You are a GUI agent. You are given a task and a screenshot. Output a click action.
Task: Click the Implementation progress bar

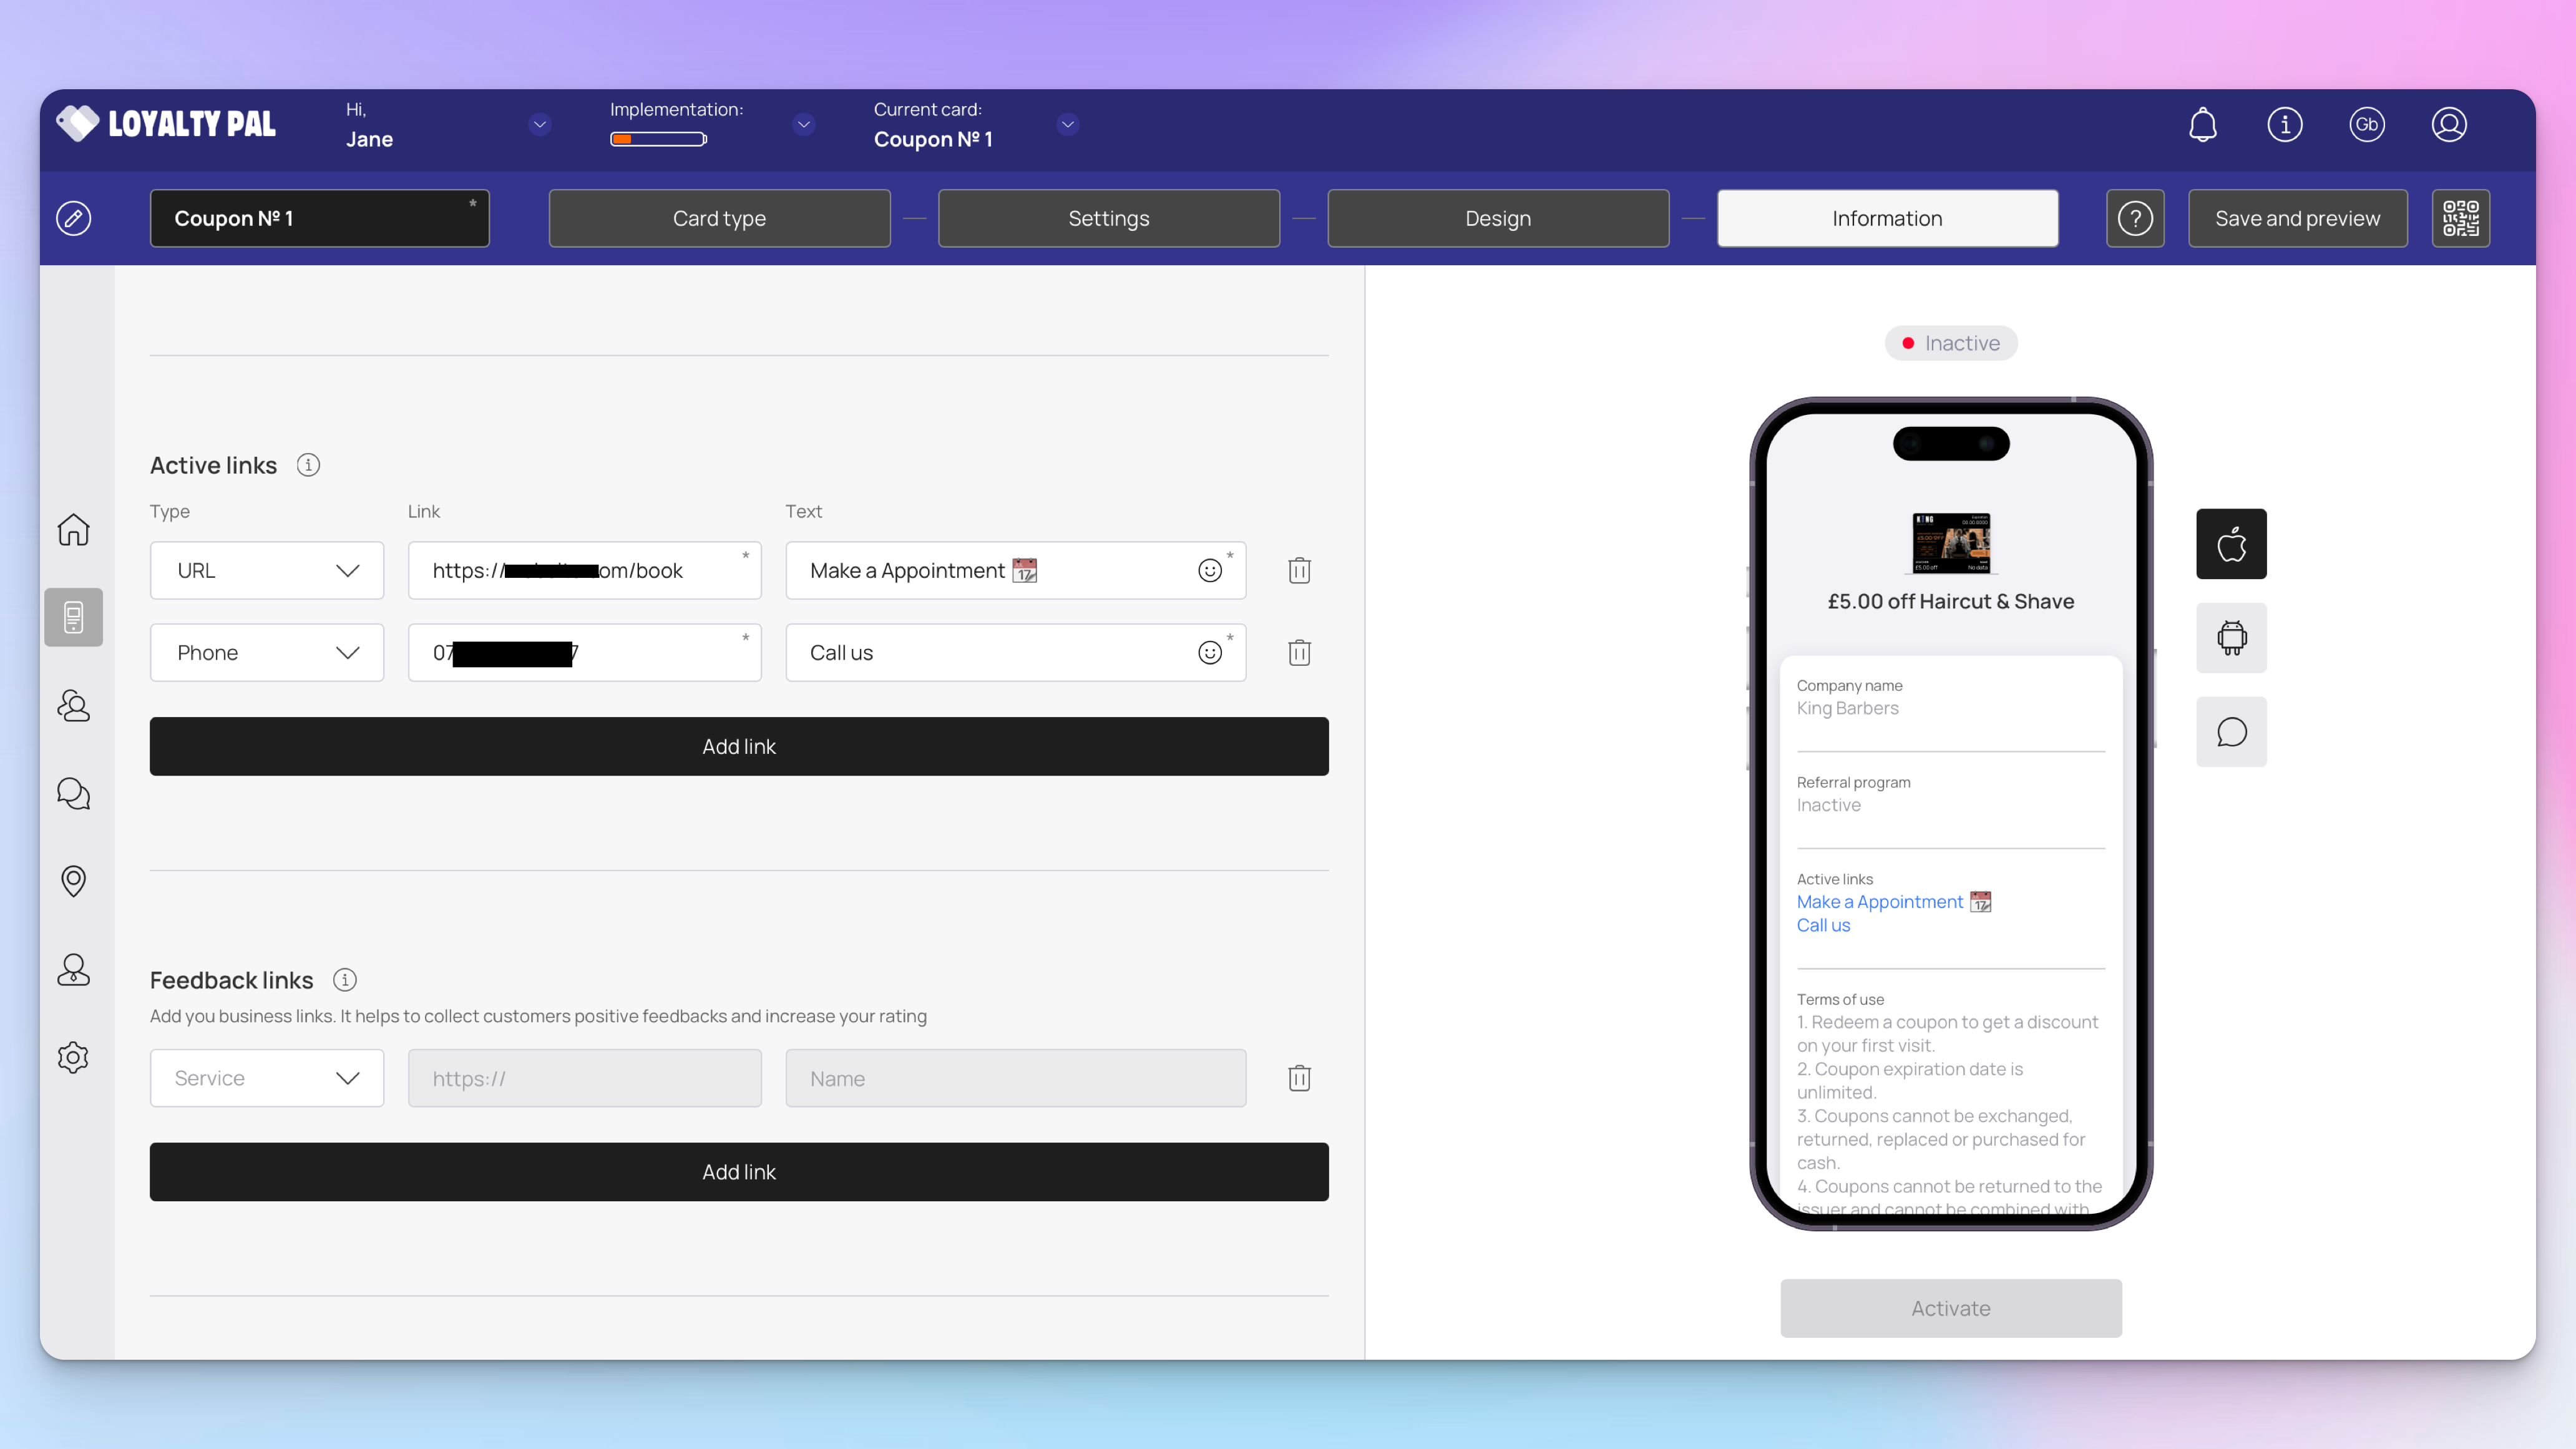tap(658, 139)
